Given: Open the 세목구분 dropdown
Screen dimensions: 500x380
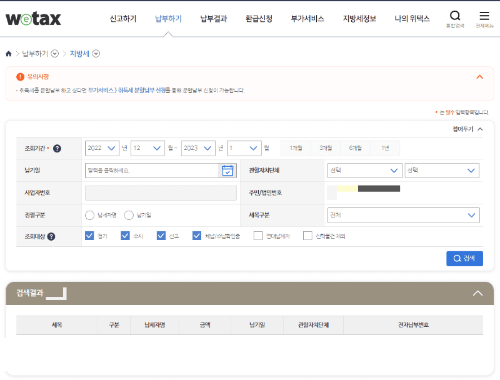Looking at the screenshot, I should click(404, 215).
